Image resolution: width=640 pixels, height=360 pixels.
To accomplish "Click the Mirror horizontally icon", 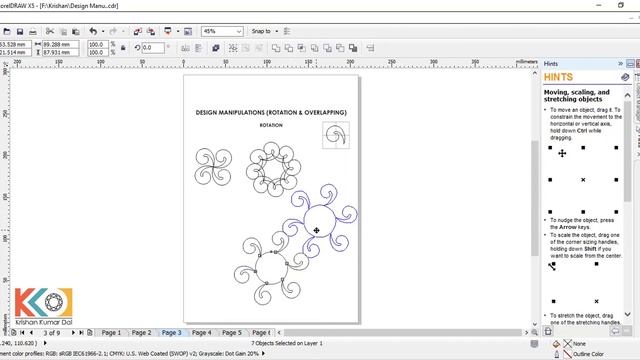I will (x=185, y=48).
